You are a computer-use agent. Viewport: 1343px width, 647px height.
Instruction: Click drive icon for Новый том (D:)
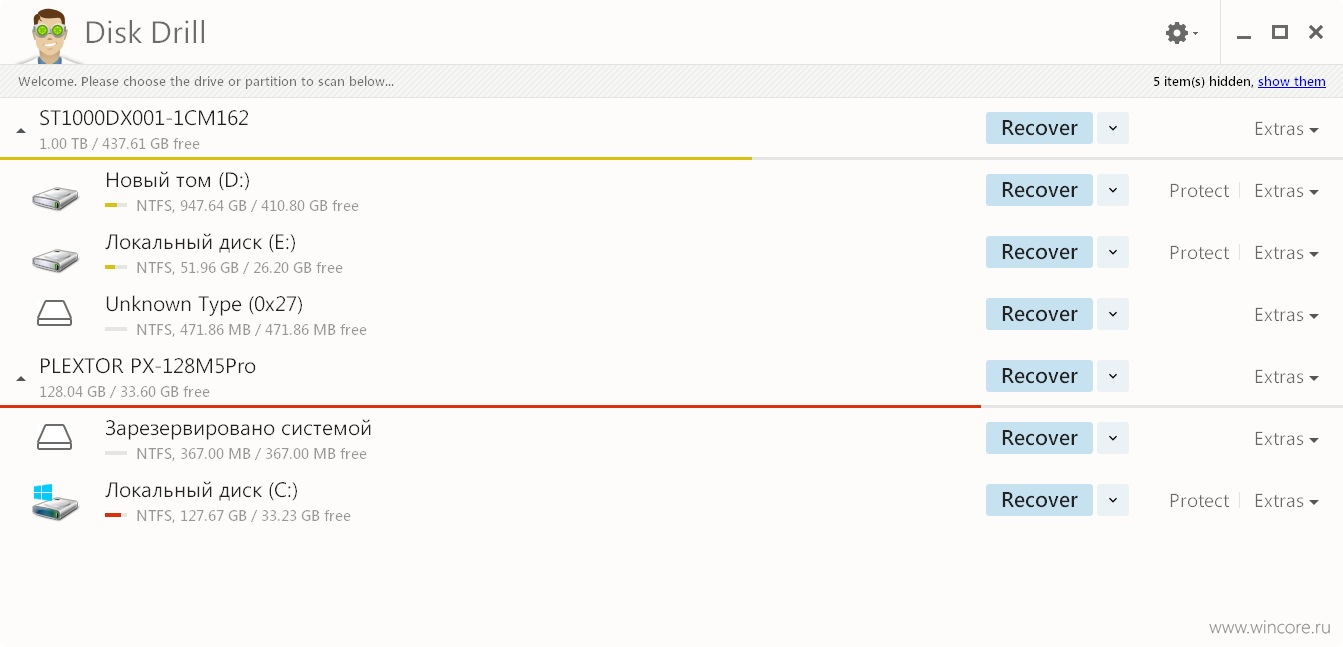[x=55, y=197]
